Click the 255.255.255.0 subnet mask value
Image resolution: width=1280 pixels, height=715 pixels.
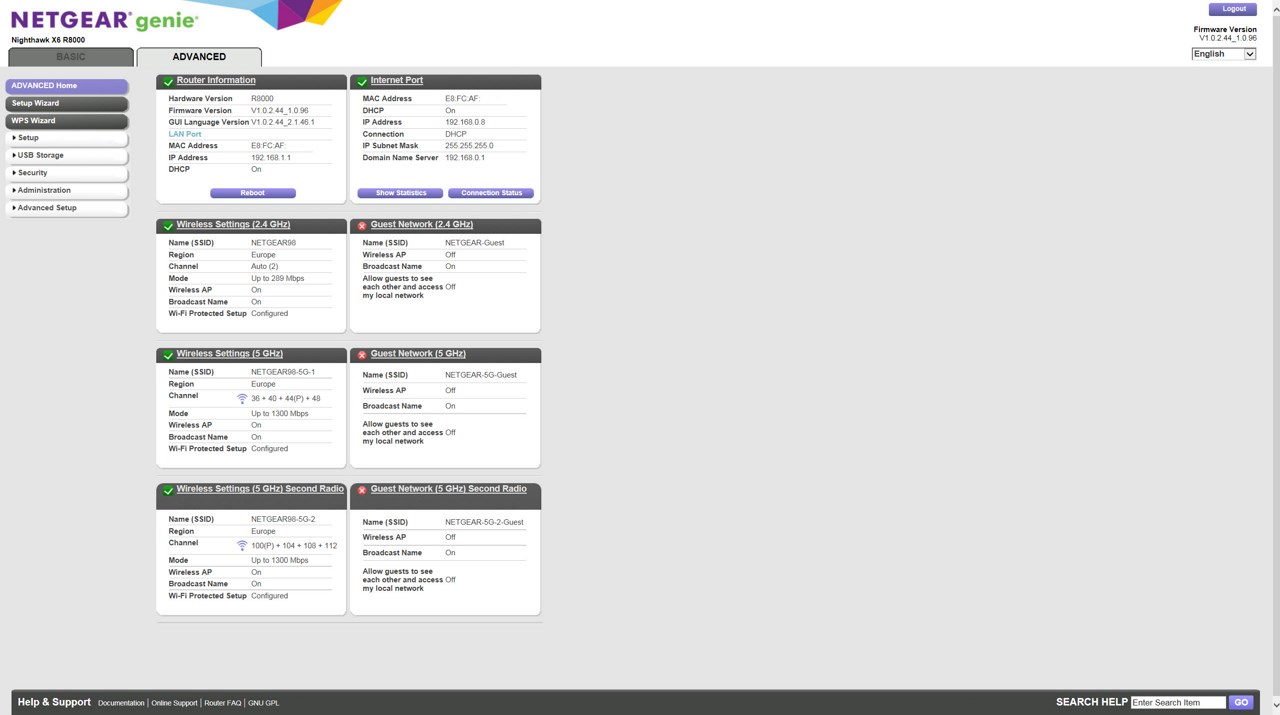click(469, 146)
